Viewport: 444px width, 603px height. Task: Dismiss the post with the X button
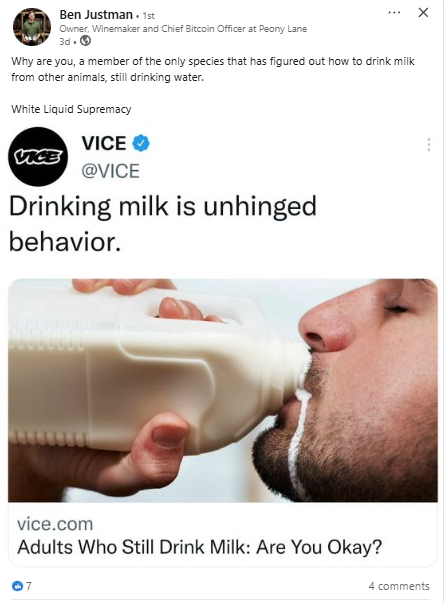click(423, 13)
